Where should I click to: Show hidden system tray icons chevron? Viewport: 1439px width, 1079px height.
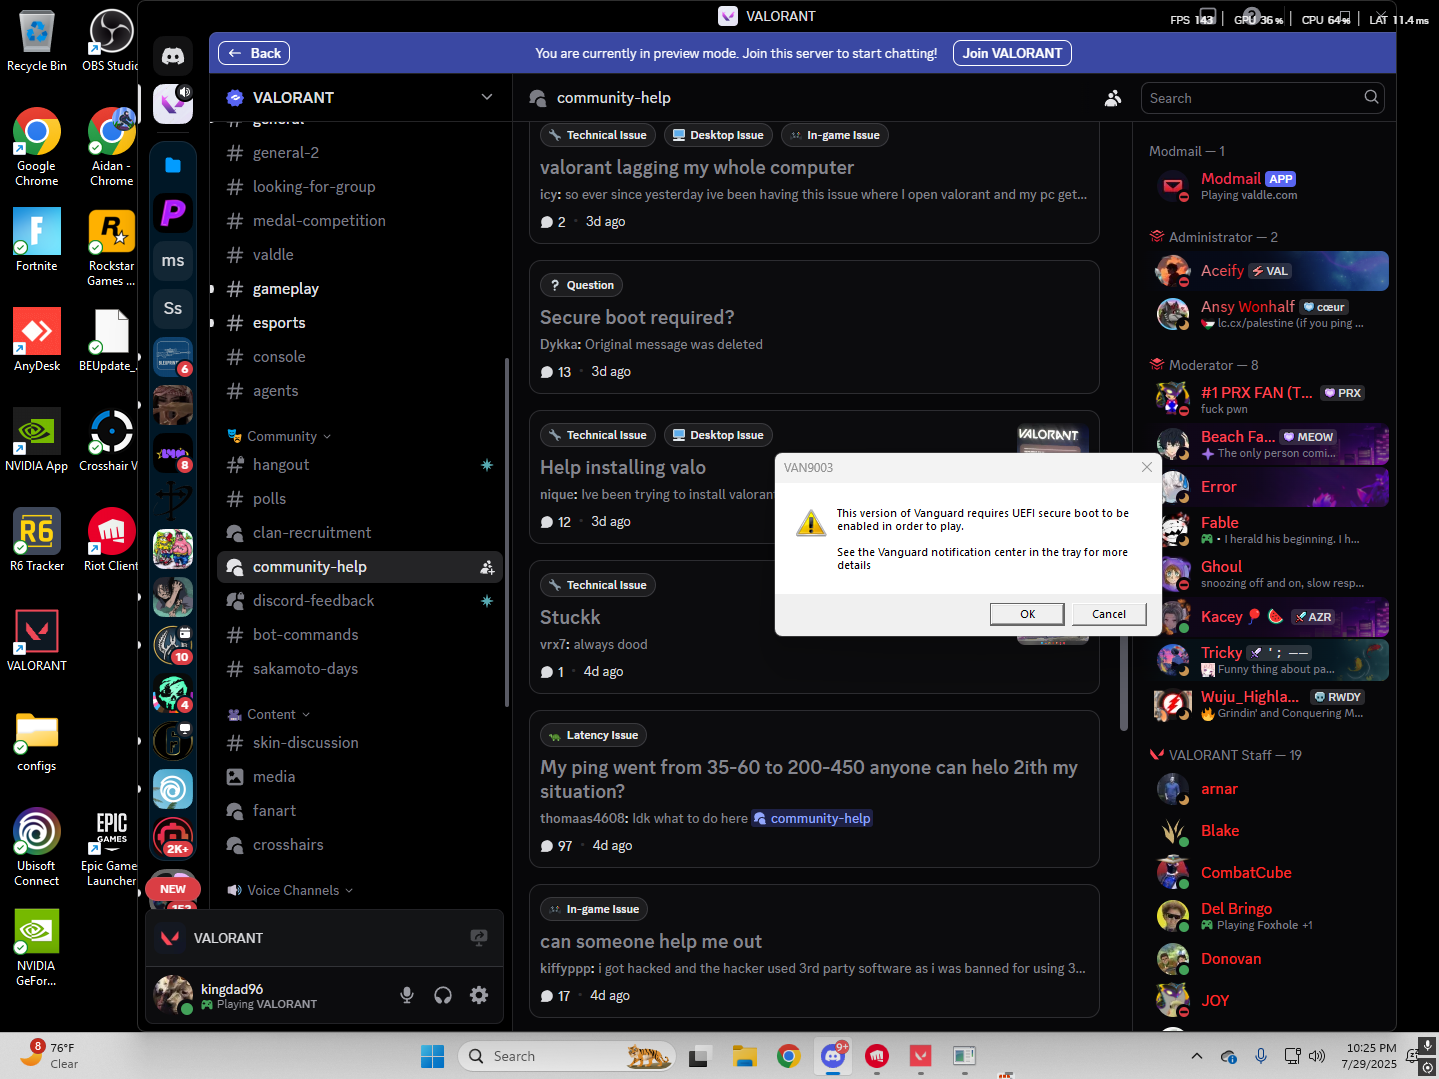1196,1056
